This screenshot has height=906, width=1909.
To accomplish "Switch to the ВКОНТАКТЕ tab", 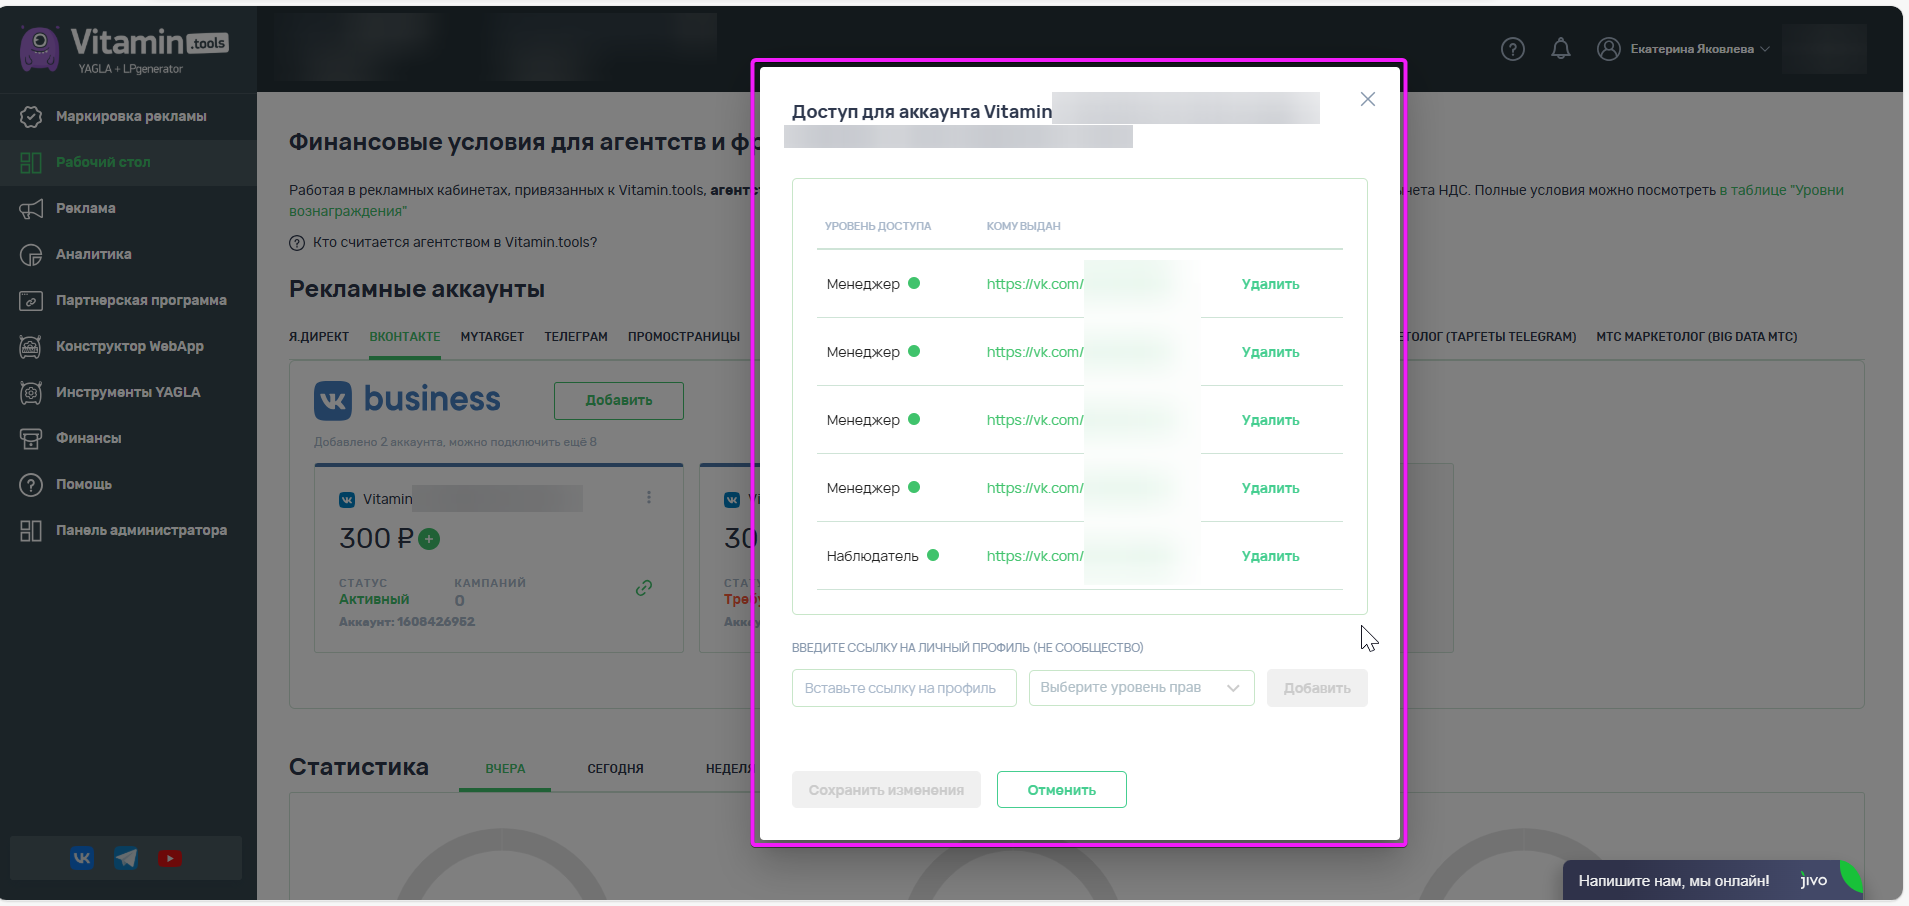I will click(405, 337).
